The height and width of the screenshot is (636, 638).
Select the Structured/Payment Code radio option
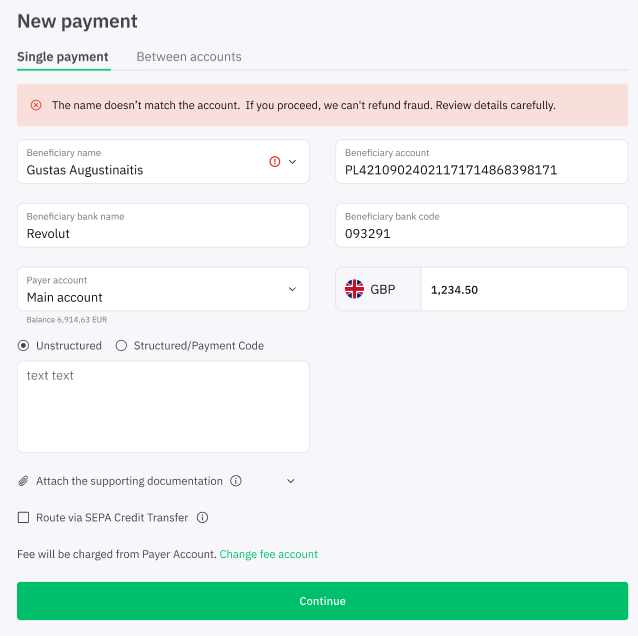click(x=121, y=346)
